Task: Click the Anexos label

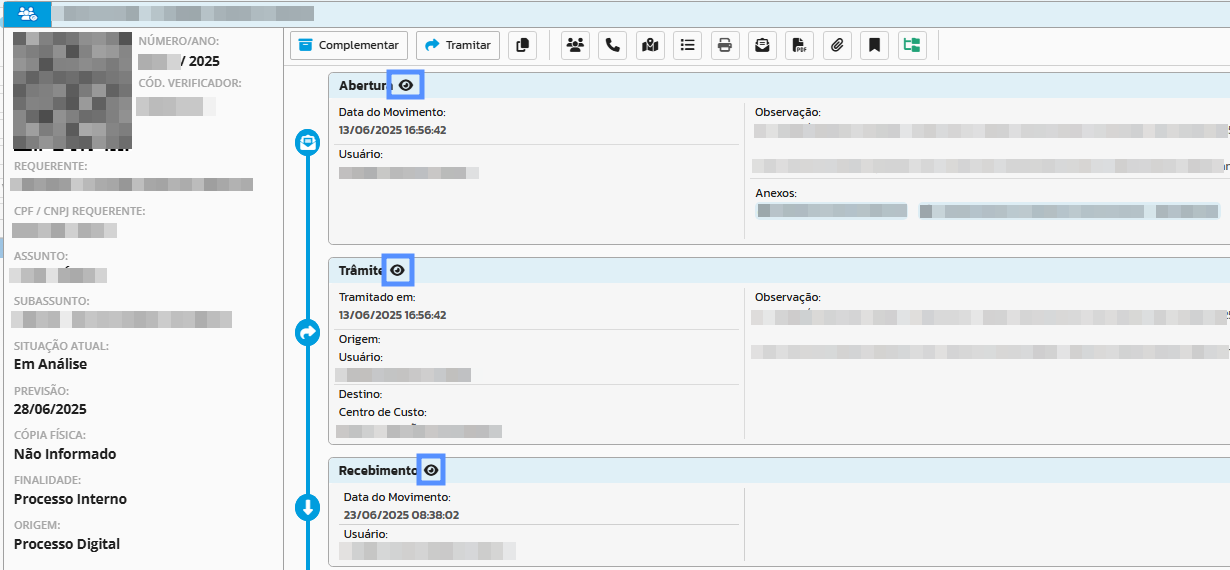Action: click(776, 193)
